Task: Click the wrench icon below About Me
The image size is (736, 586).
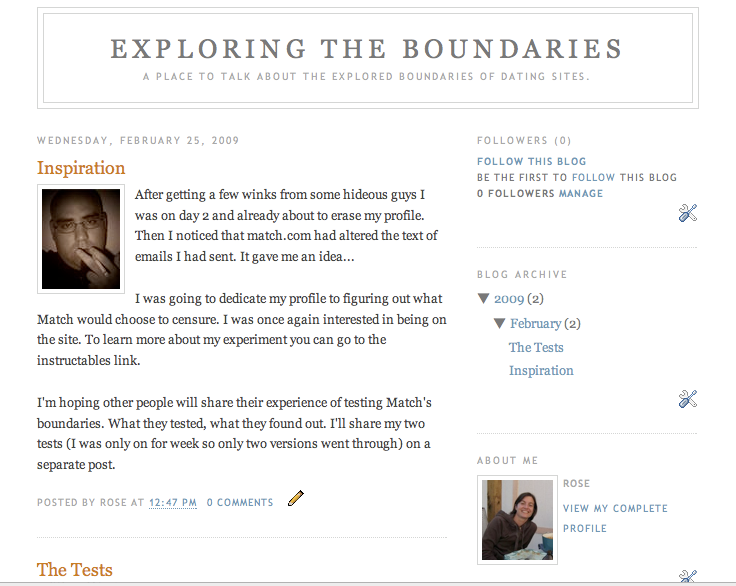Action: click(687, 577)
